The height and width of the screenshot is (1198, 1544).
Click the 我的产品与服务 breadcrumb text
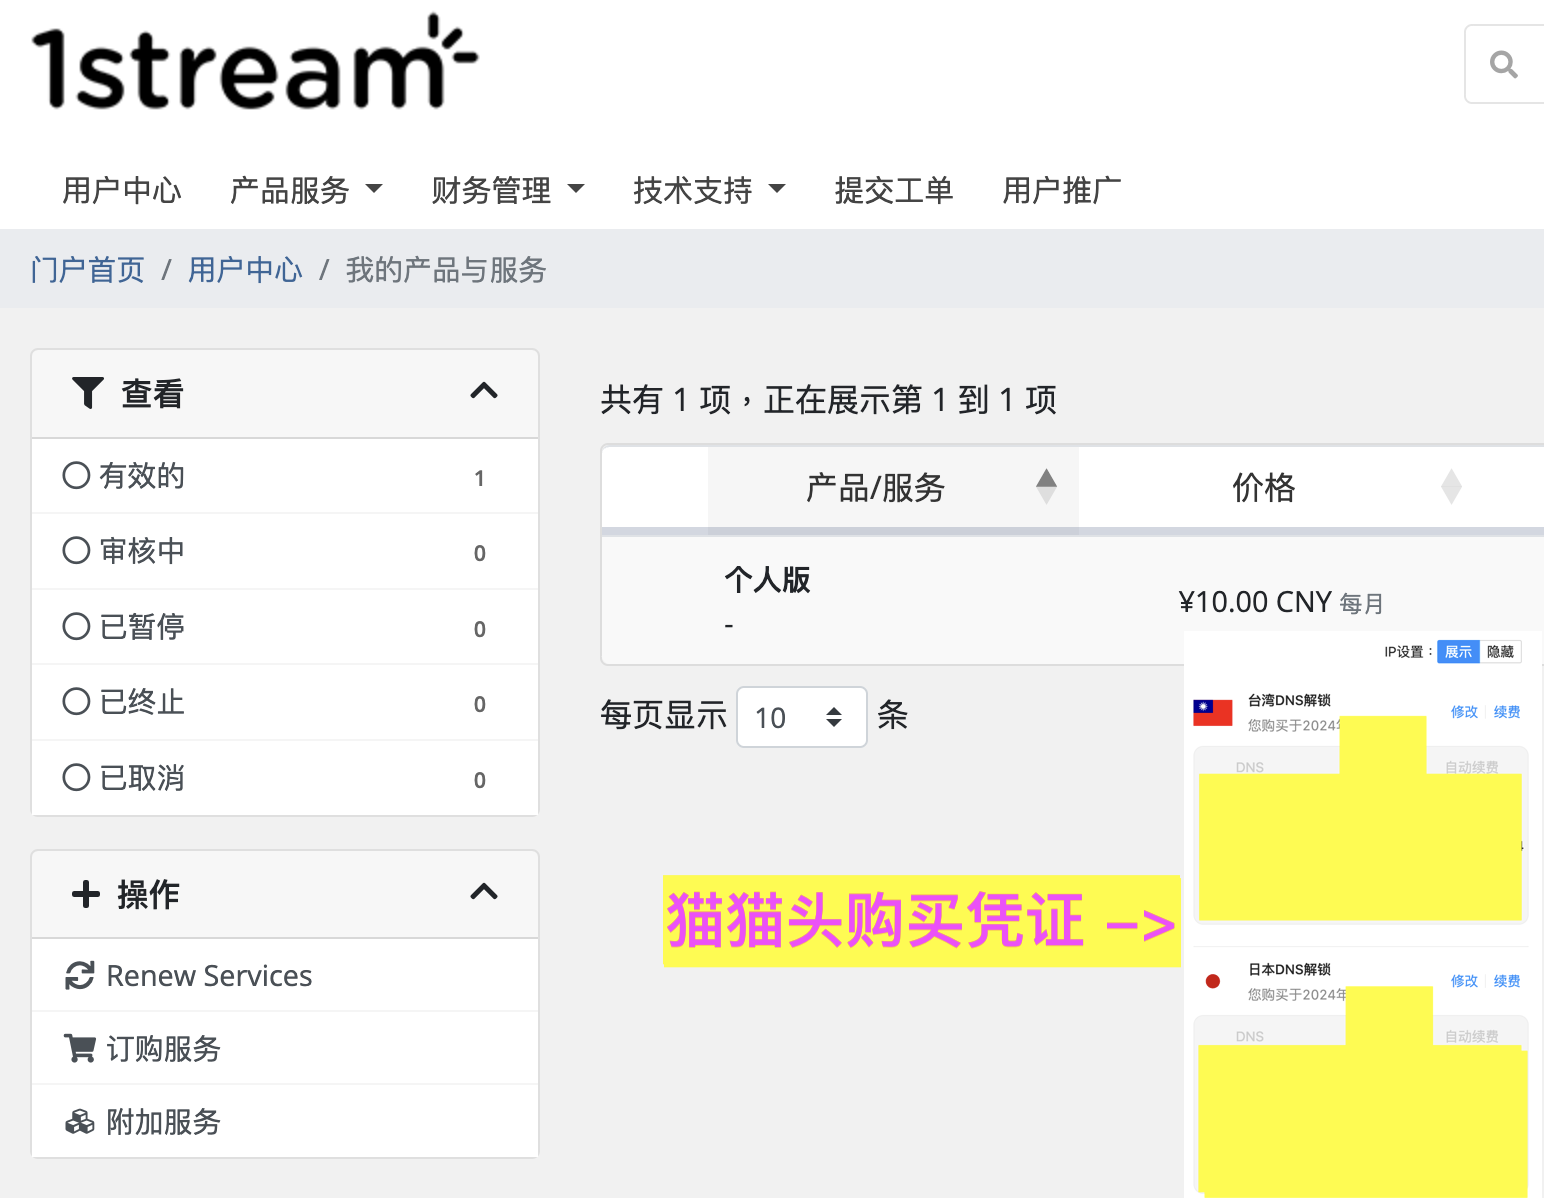coord(446,269)
